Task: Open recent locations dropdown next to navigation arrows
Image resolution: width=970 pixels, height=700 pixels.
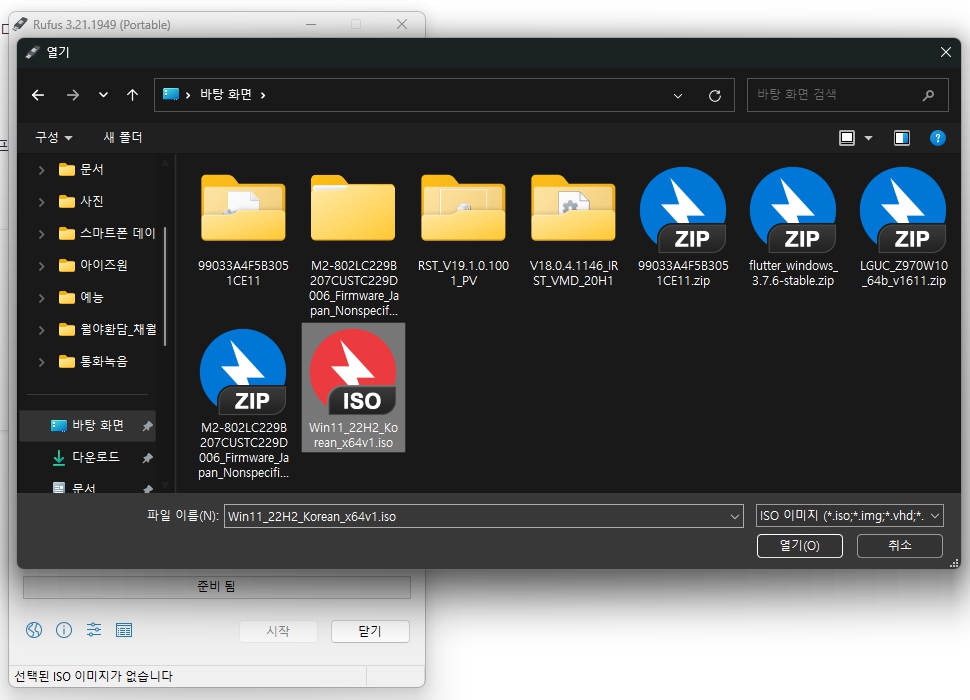Action: coord(103,95)
